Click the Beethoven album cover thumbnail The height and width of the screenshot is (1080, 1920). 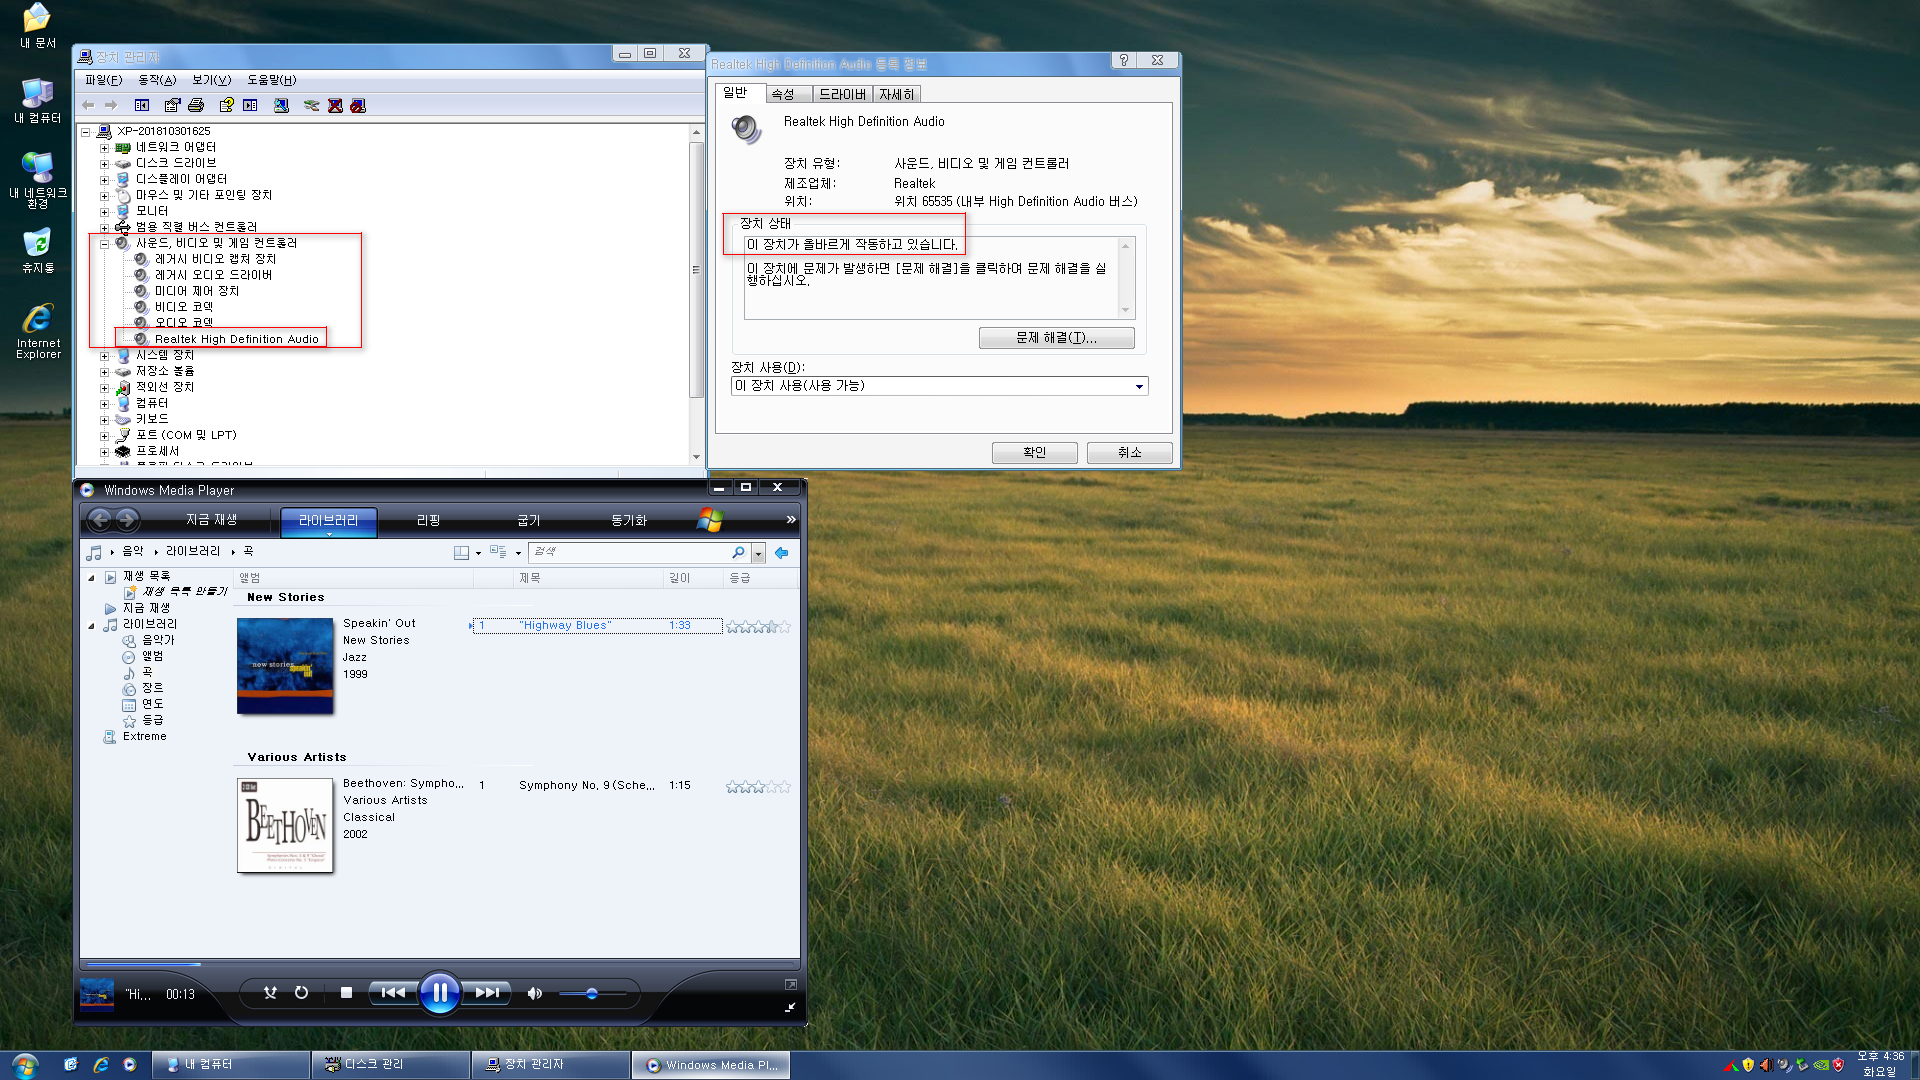[x=285, y=825]
